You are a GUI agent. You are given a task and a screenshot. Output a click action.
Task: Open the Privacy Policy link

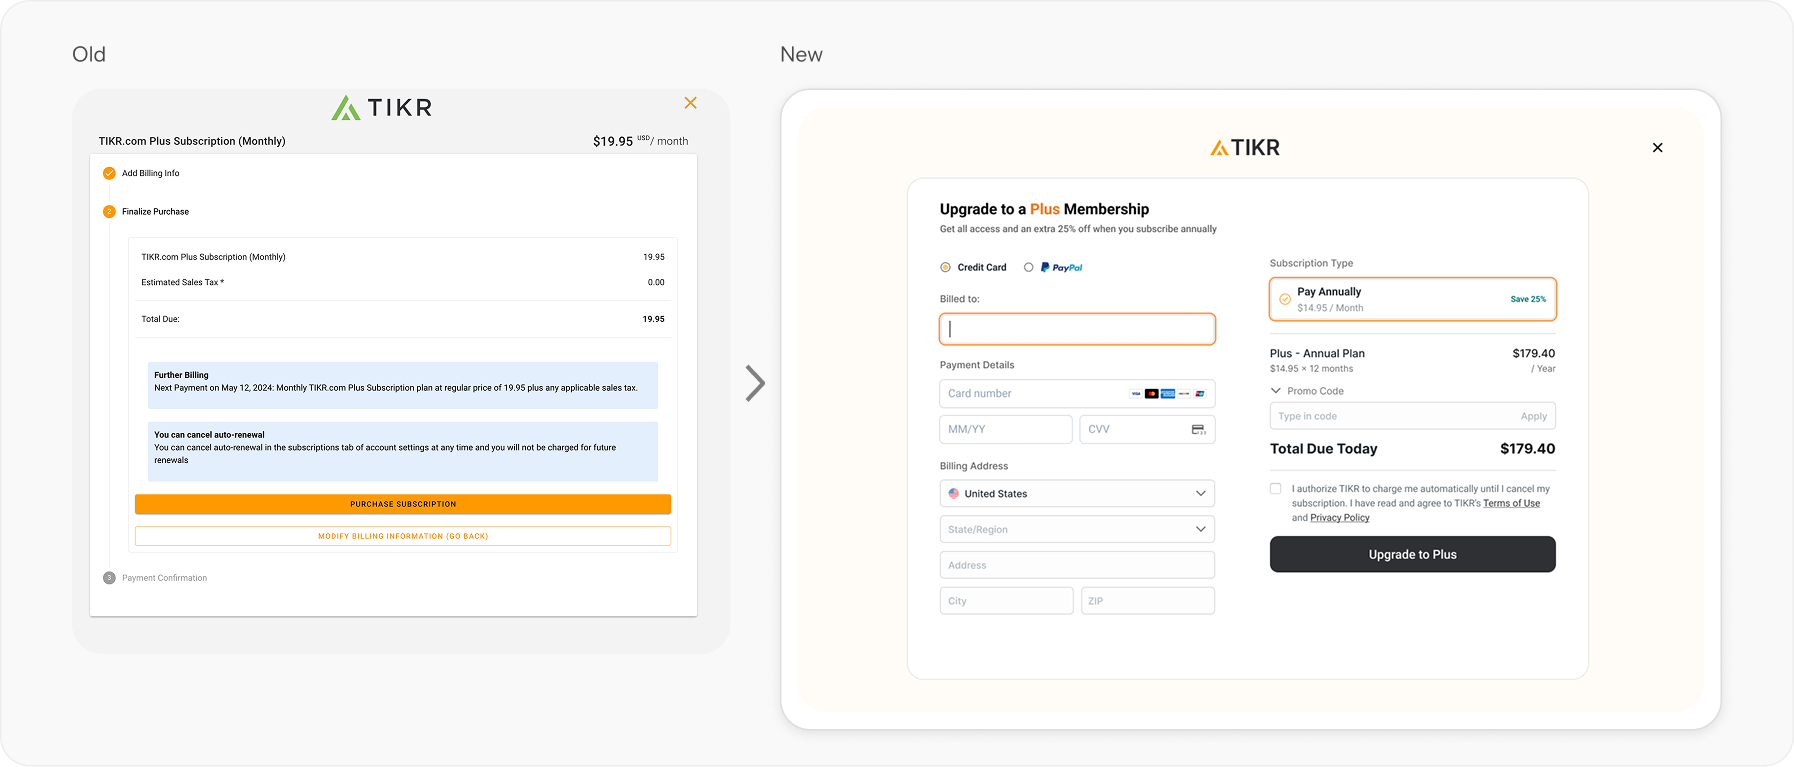[1340, 518]
